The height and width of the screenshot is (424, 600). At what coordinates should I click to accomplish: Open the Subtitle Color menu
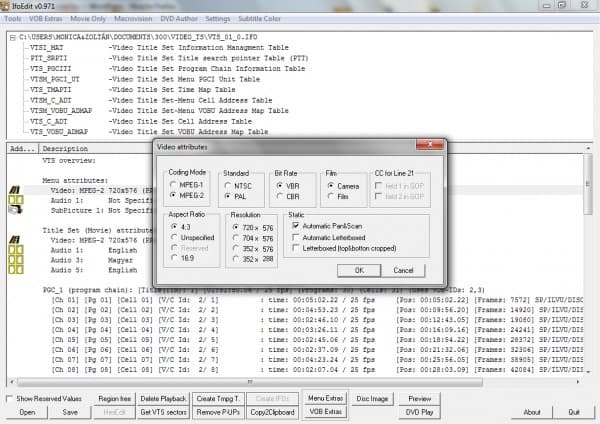coord(261,18)
